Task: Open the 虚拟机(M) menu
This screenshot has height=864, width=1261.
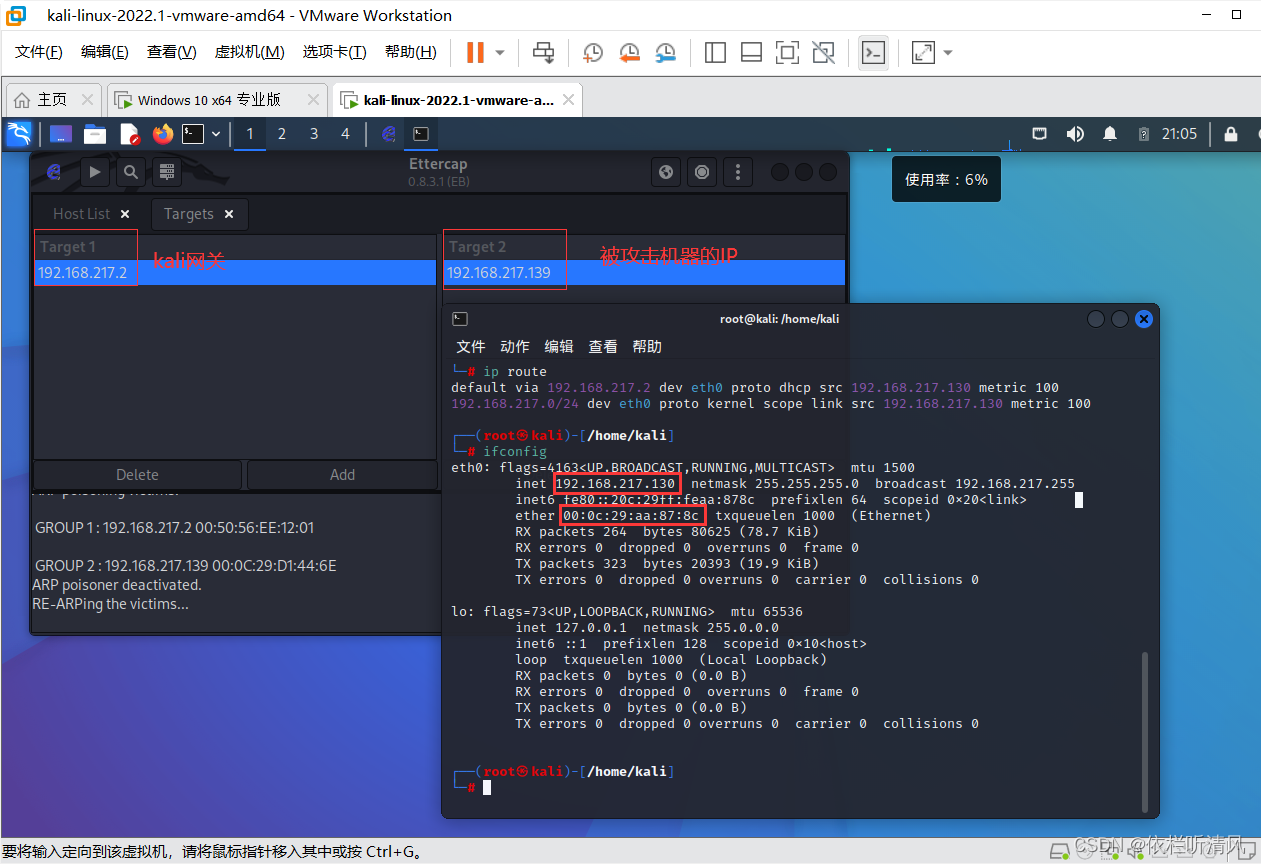Action: click(249, 51)
